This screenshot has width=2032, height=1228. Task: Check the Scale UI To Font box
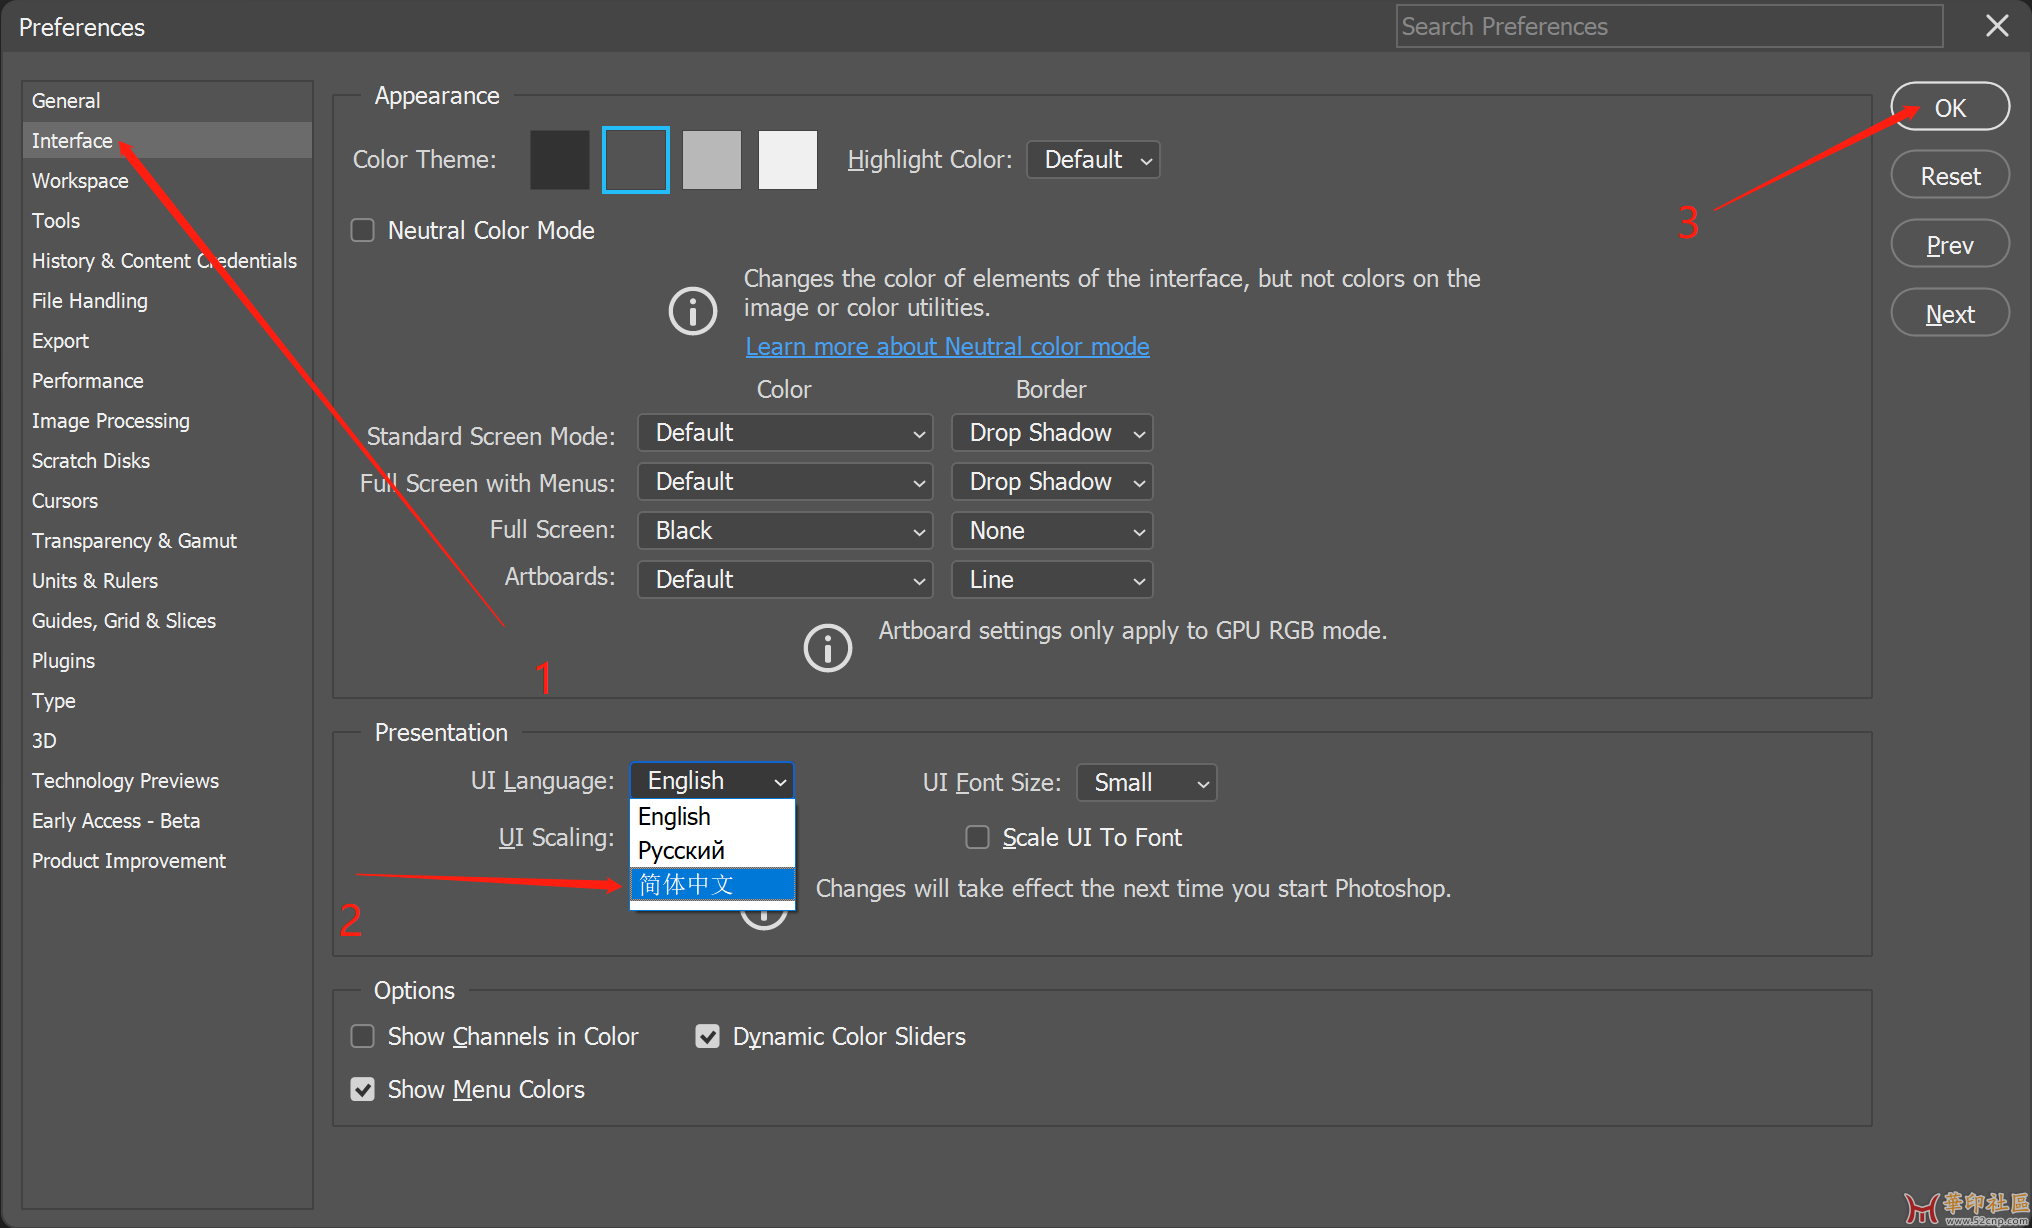tap(977, 837)
